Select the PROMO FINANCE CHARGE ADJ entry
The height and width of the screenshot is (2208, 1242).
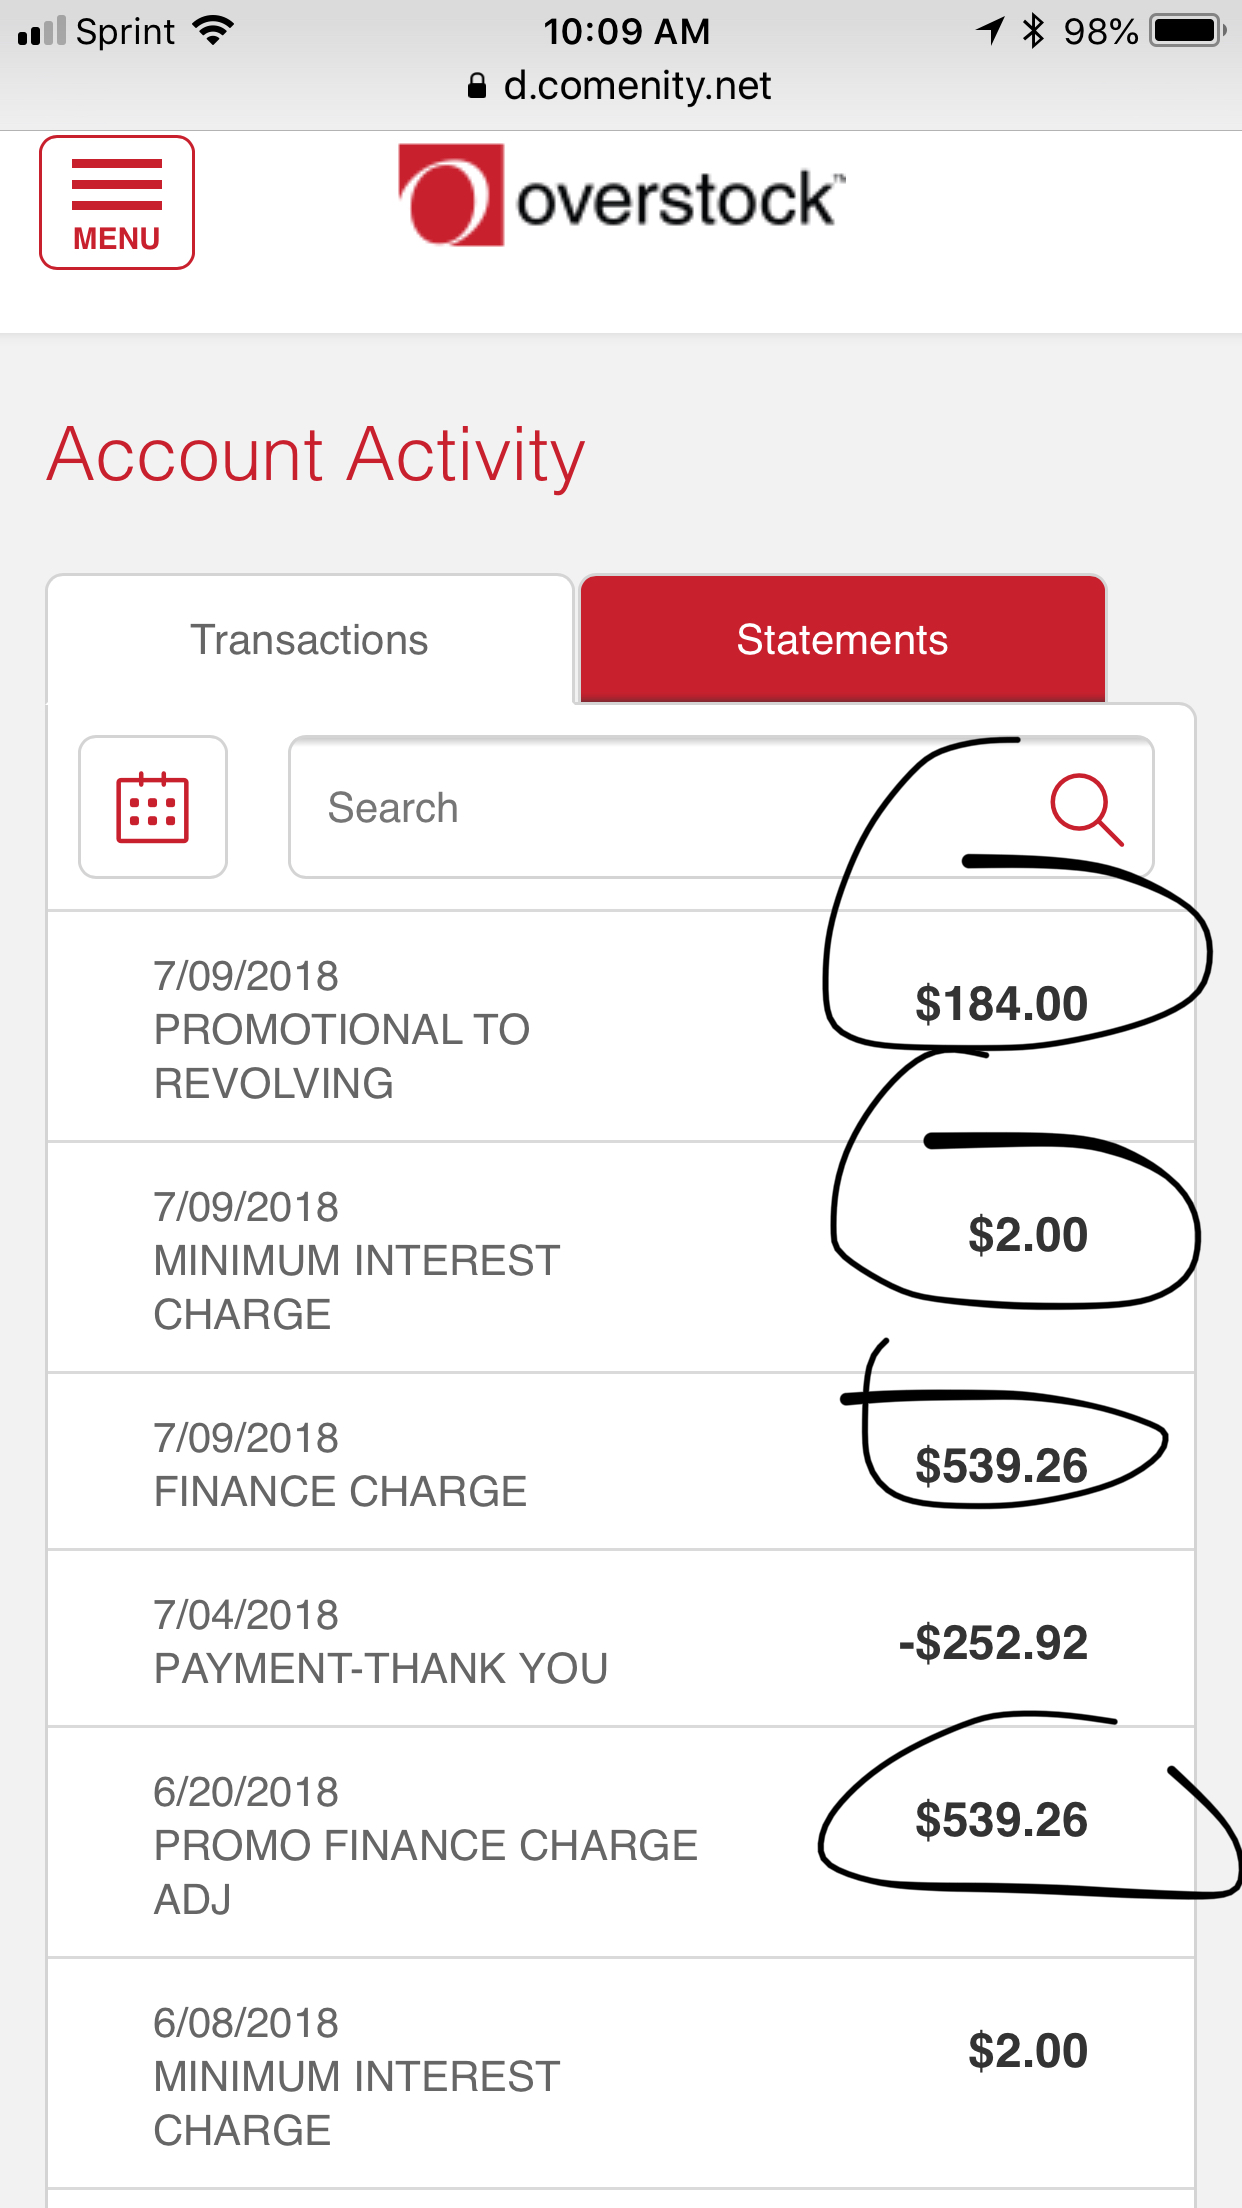pyautogui.click(x=621, y=1843)
